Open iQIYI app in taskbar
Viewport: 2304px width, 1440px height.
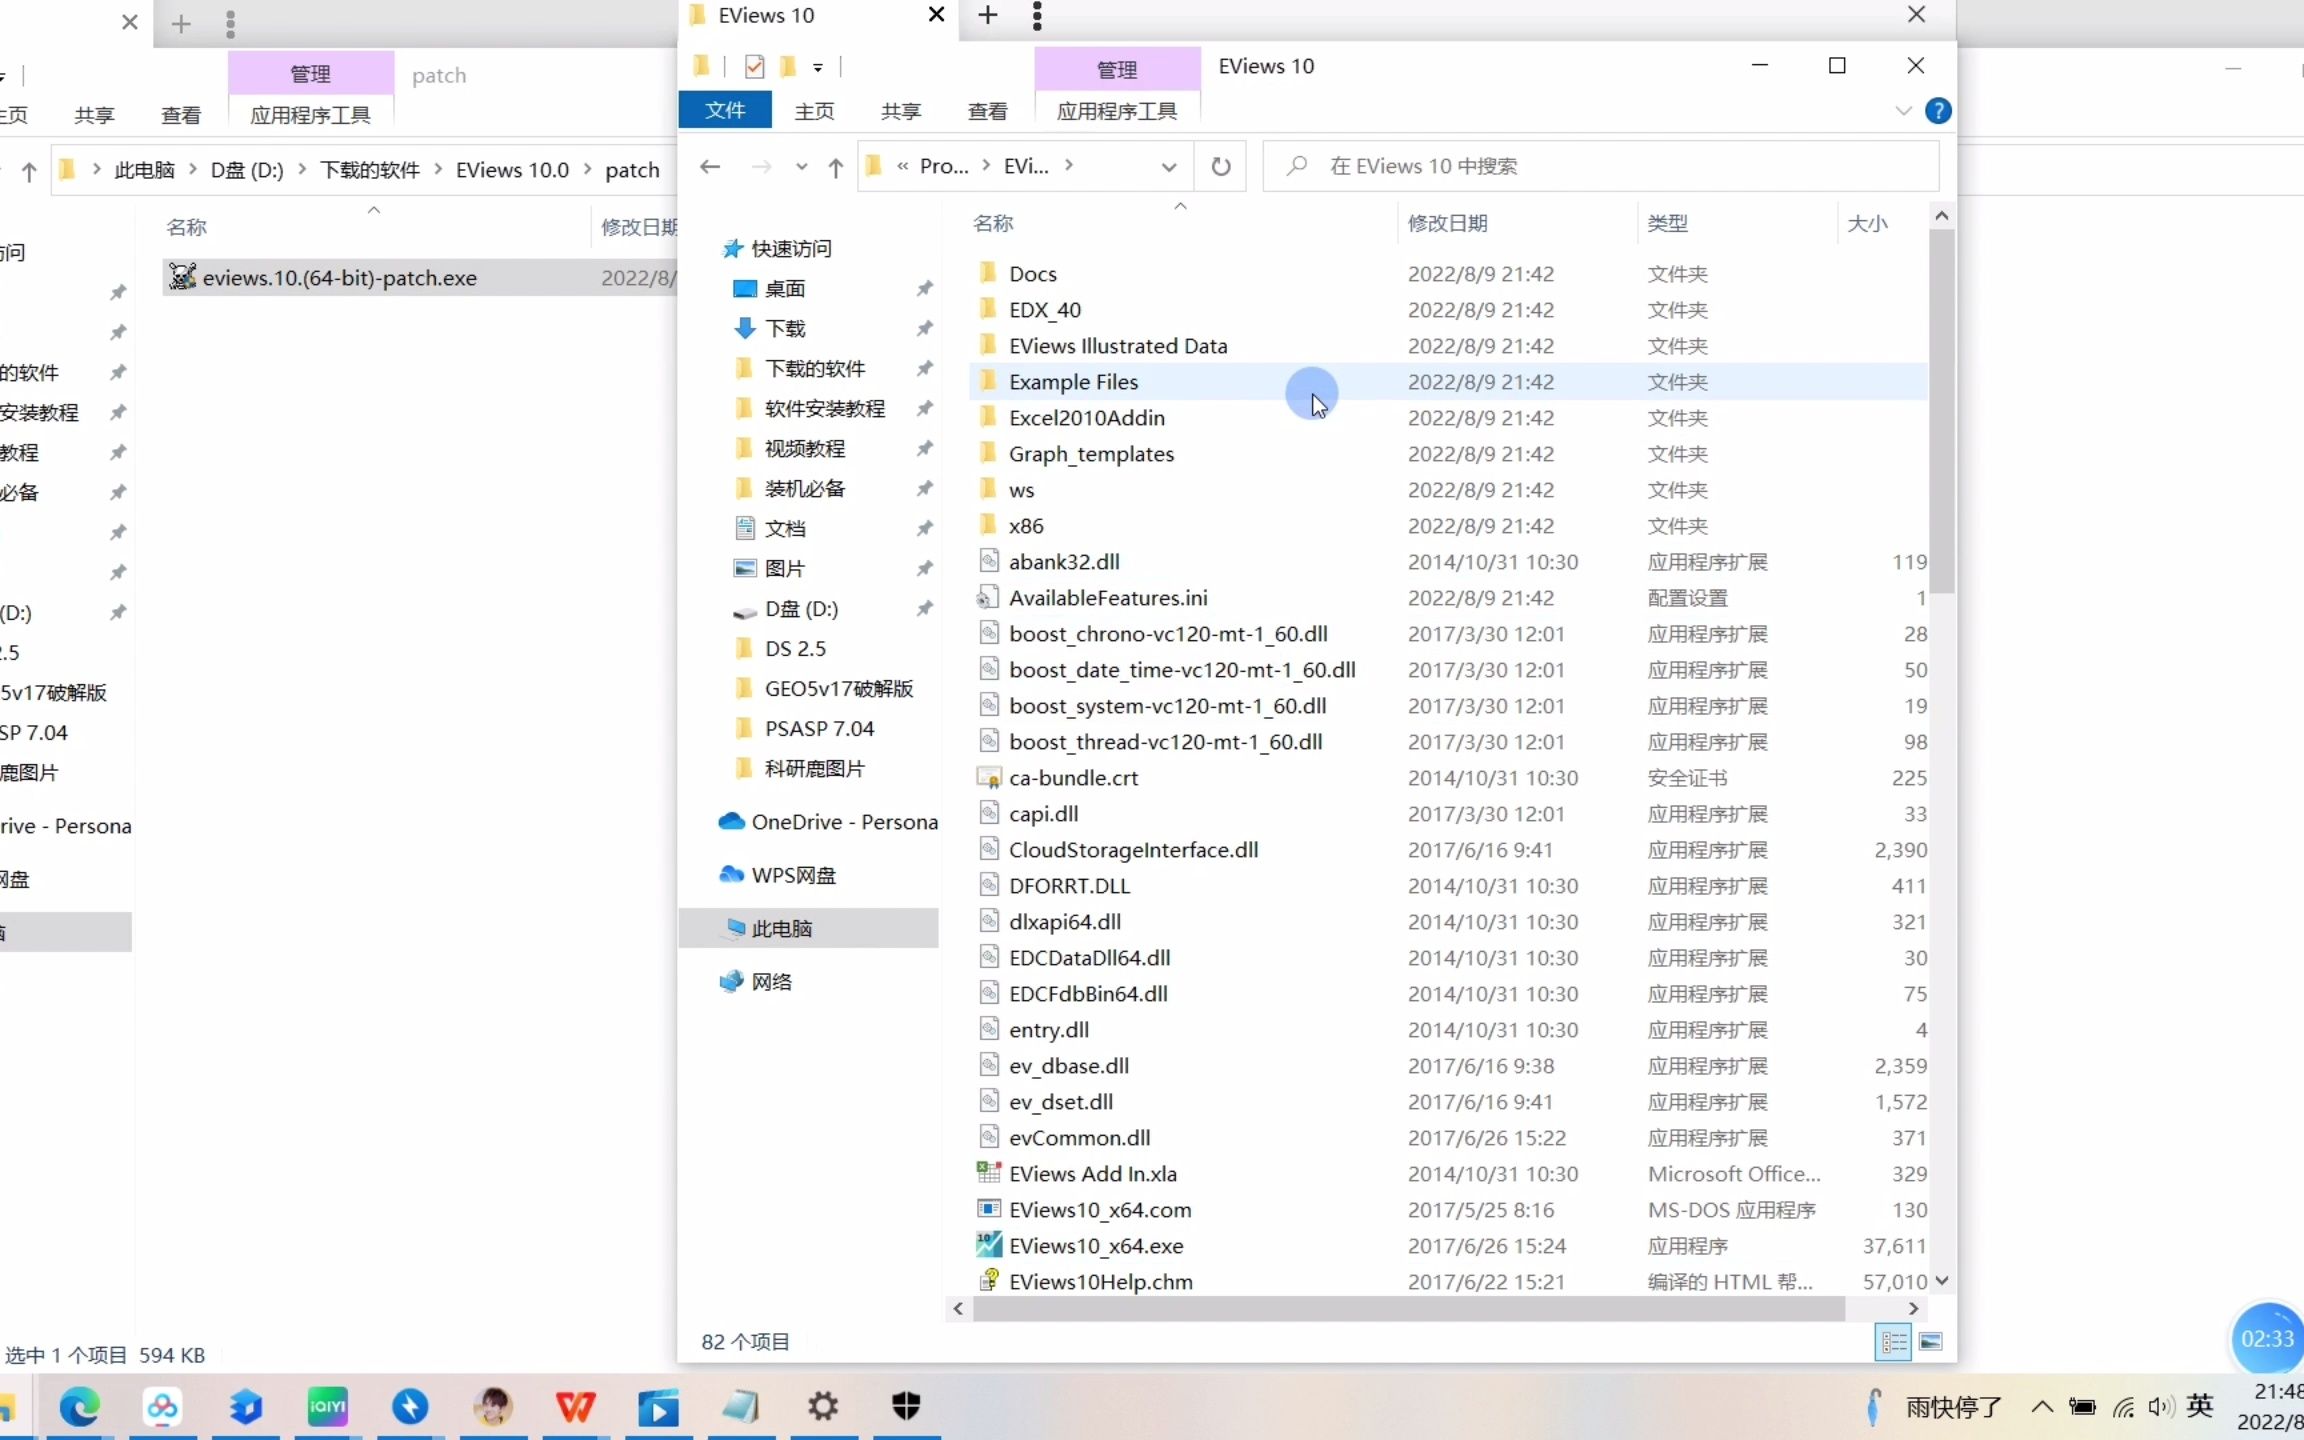click(327, 1407)
